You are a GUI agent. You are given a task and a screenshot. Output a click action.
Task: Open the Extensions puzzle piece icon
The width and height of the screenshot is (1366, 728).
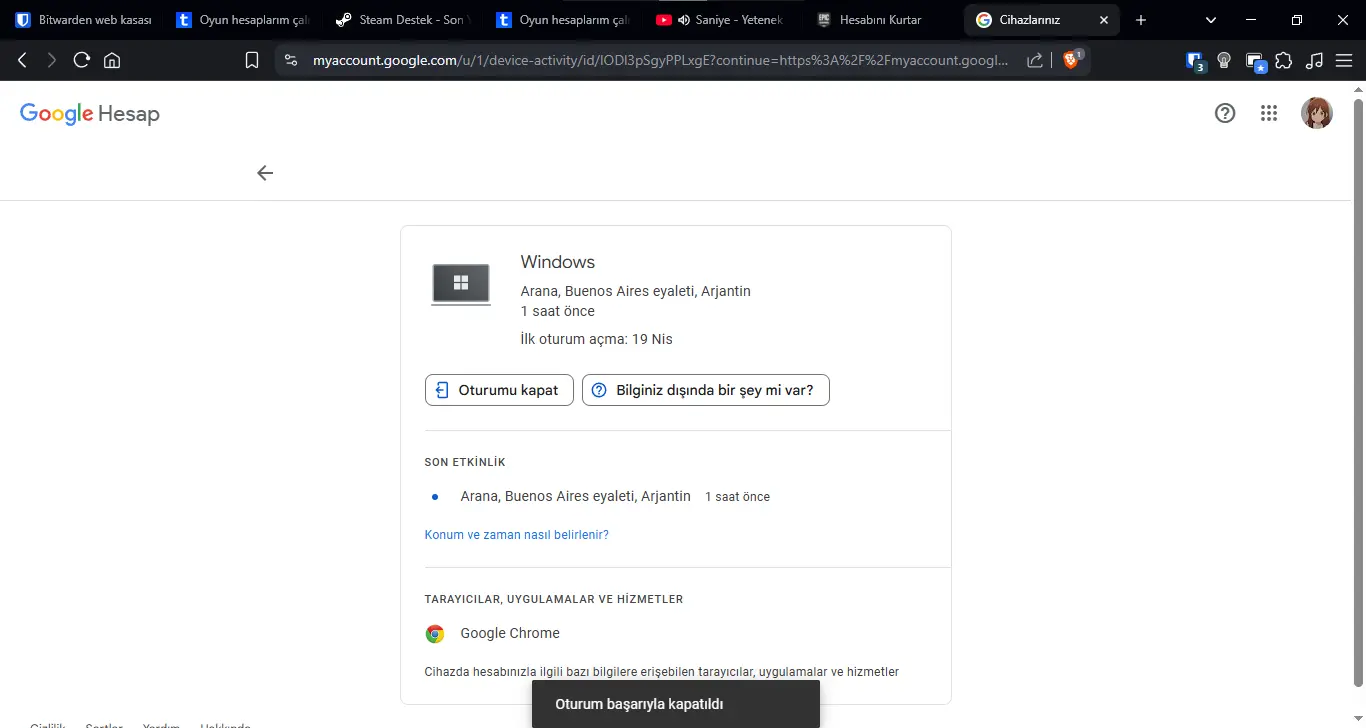tap(1284, 60)
